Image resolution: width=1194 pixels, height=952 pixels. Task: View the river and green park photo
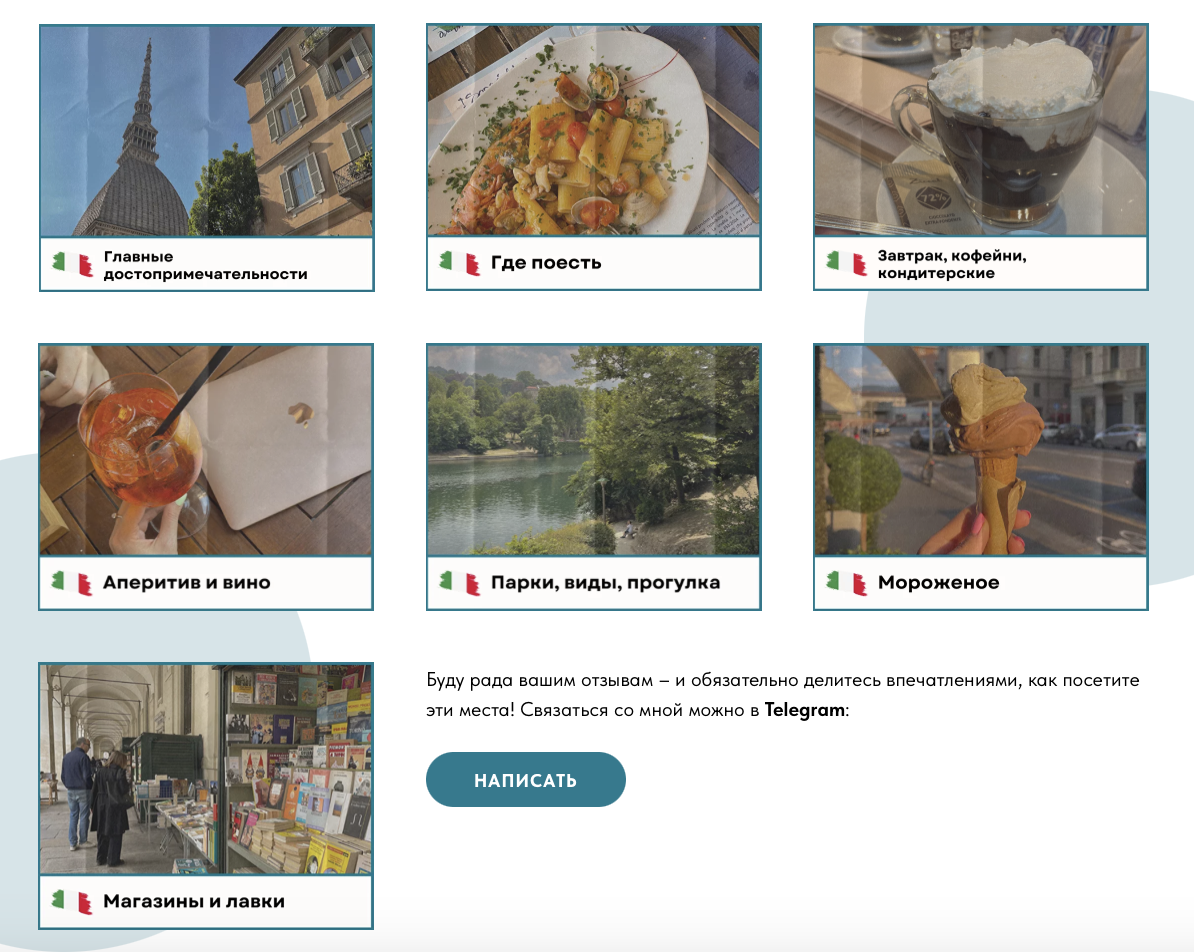pyautogui.click(x=593, y=450)
